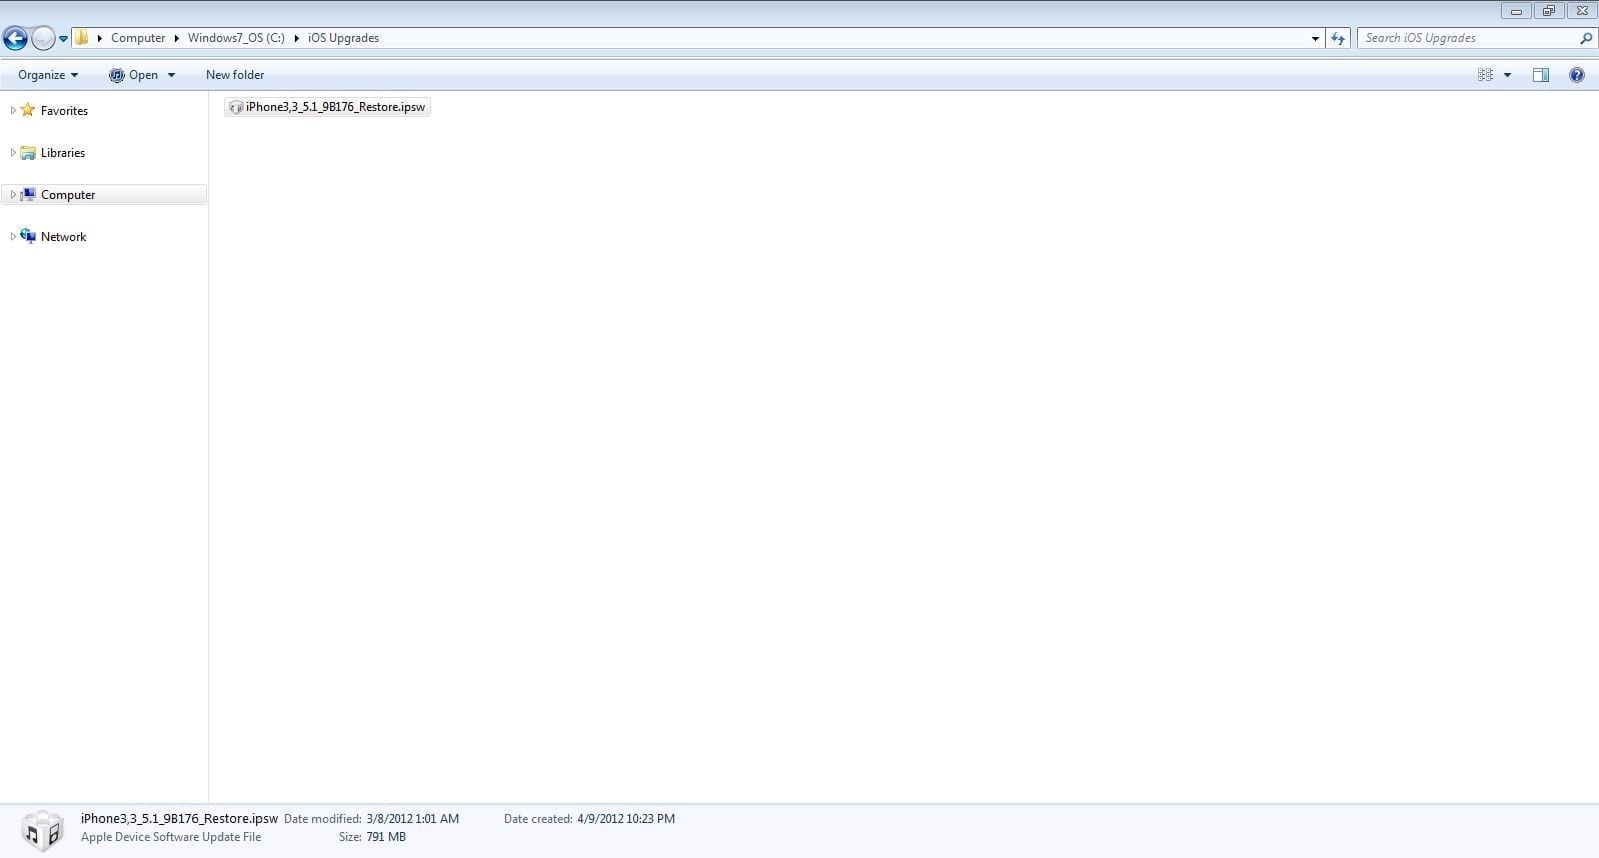Open the Organize menu
The width and height of the screenshot is (1599, 858).
pyautogui.click(x=48, y=75)
